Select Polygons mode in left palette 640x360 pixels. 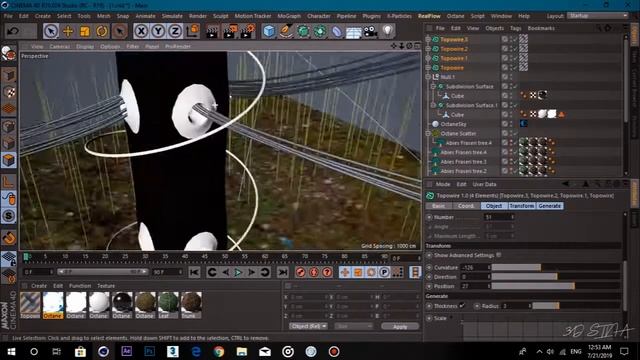pyautogui.click(x=9, y=160)
